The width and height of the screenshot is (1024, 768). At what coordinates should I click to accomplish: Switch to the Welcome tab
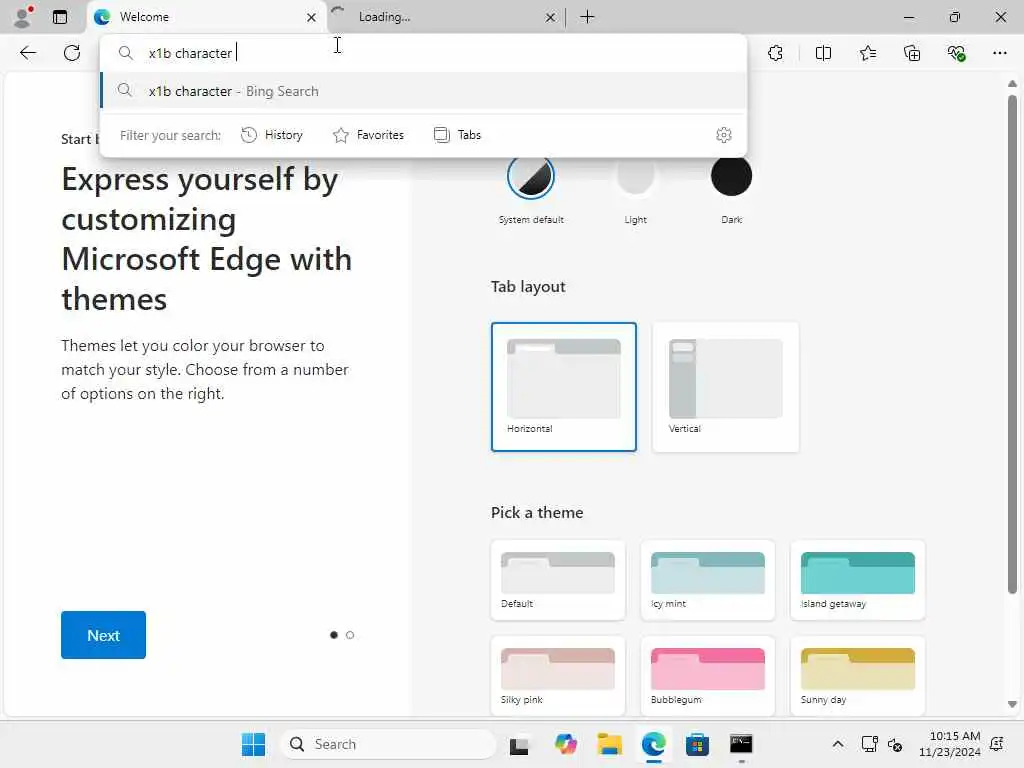tap(206, 17)
